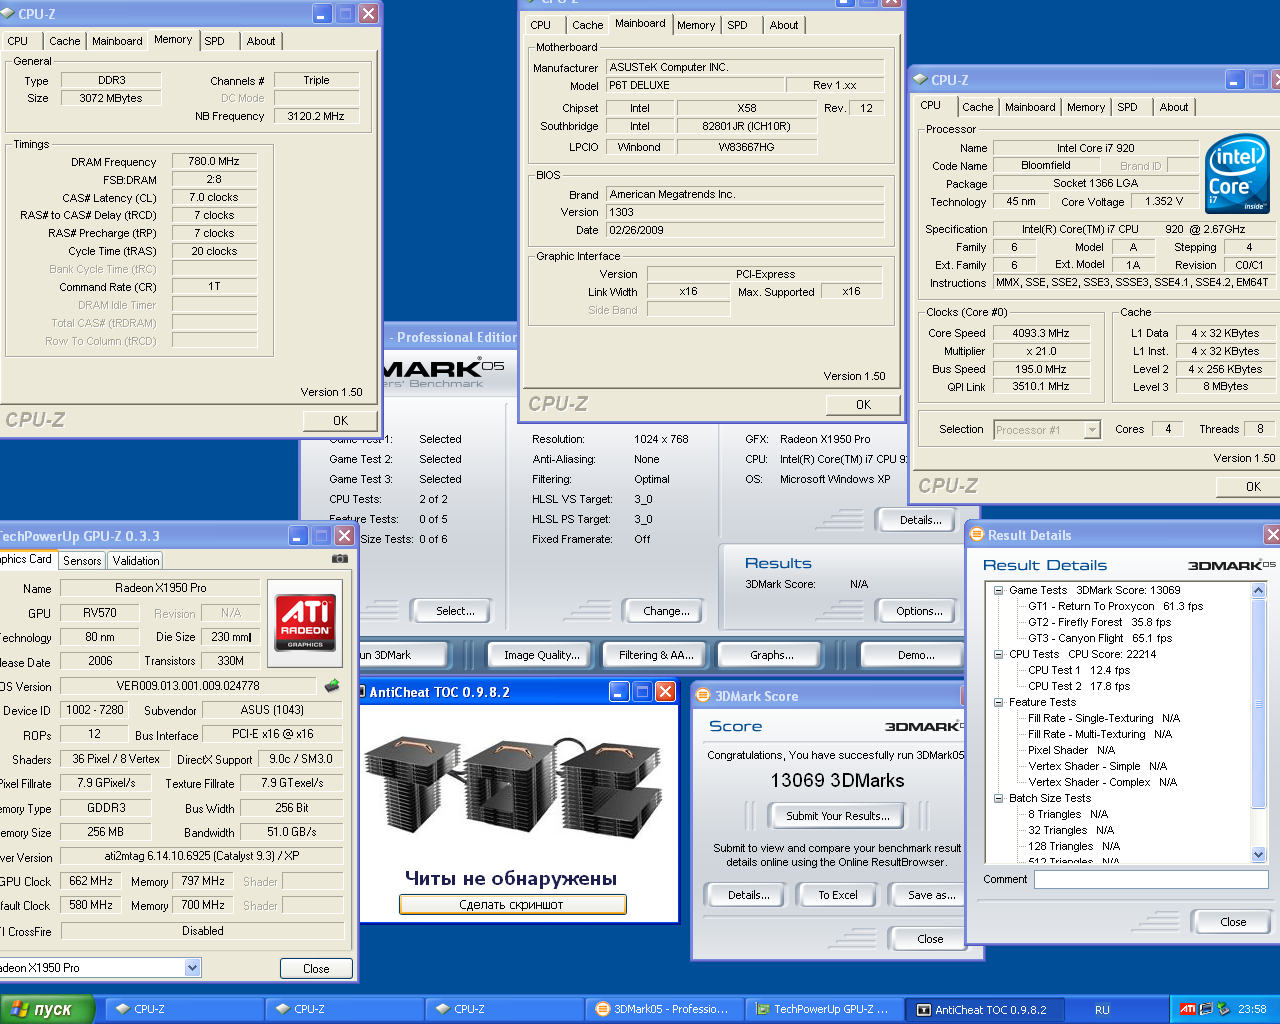Viewport: 1280px width, 1024px height.
Task: Click the Change button in 3DMark05
Action: click(x=666, y=611)
